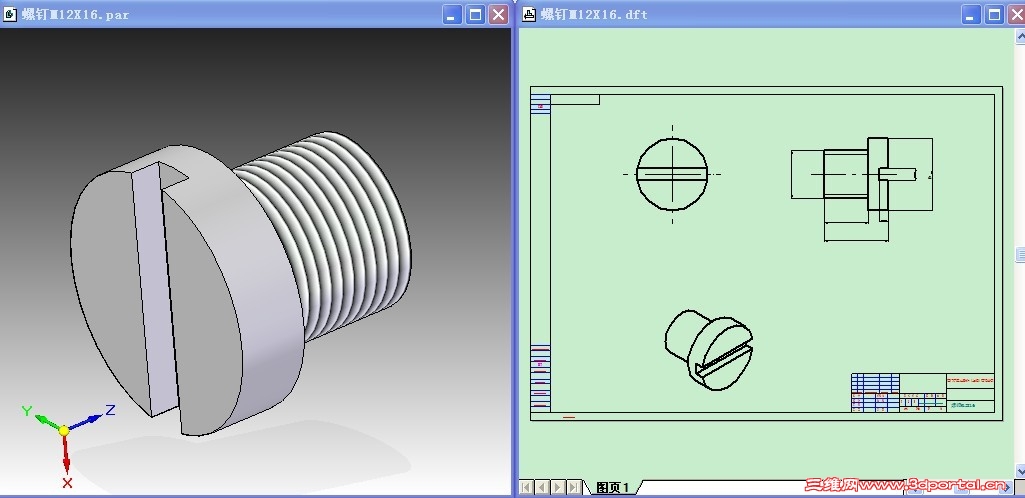This screenshot has width=1025, height=498.
Task: Close the 螺钉M12X16.par window
Action: [499, 14]
